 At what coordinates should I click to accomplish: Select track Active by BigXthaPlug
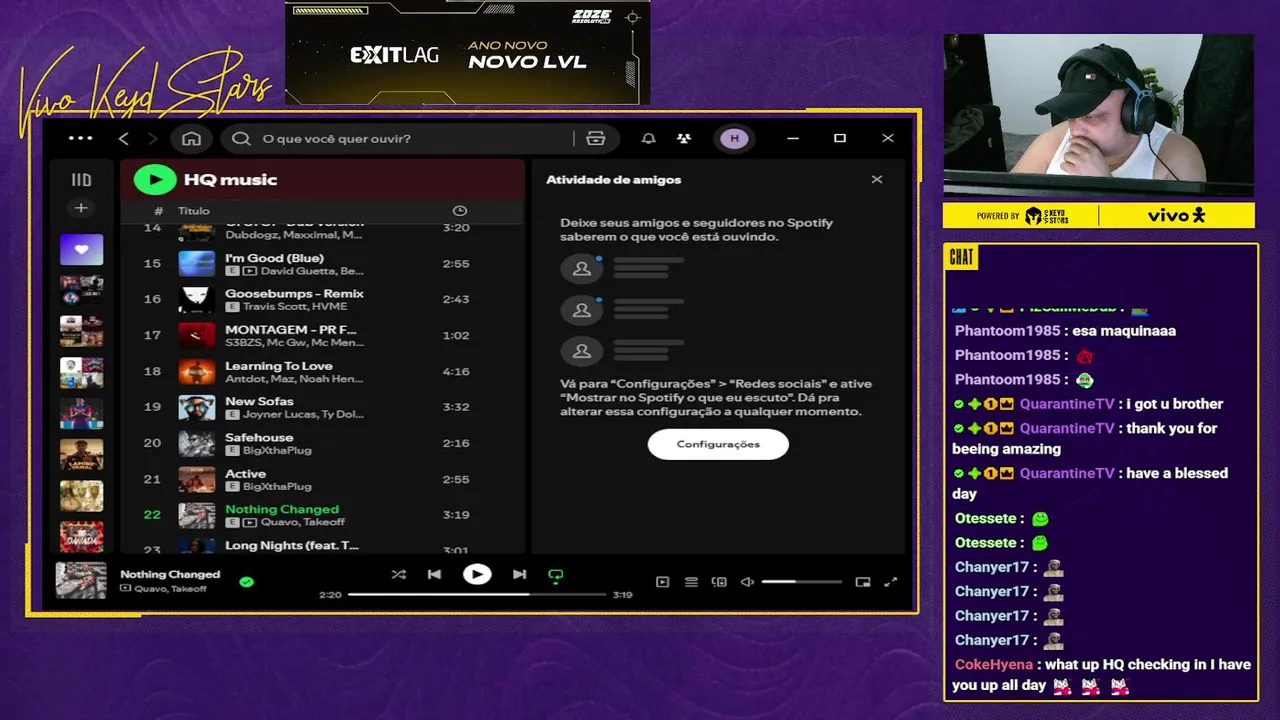[x=323, y=479]
